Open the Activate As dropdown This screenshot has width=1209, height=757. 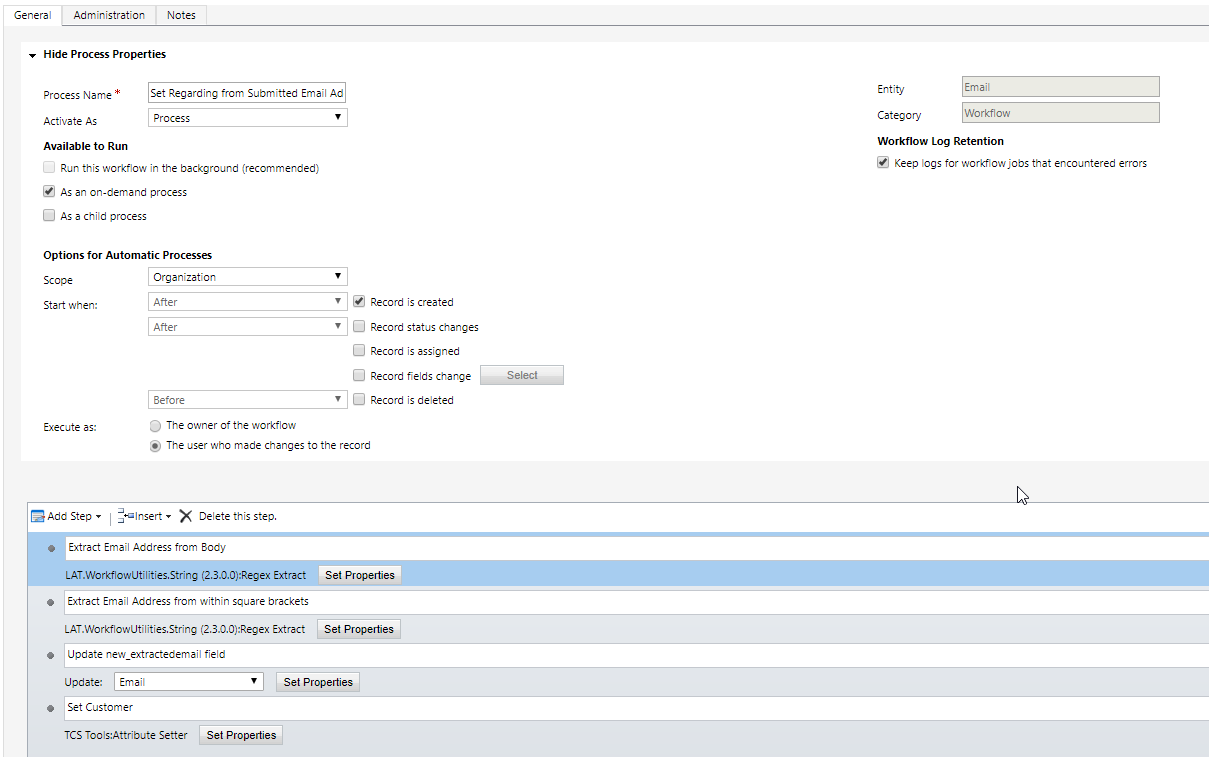[247, 118]
